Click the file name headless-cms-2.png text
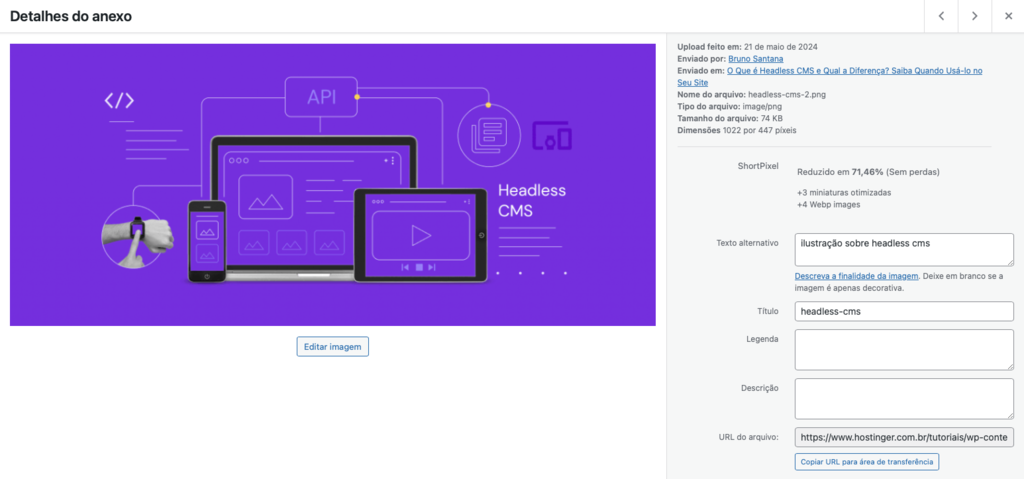Screen dimensions: 1024x479 pos(787,95)
